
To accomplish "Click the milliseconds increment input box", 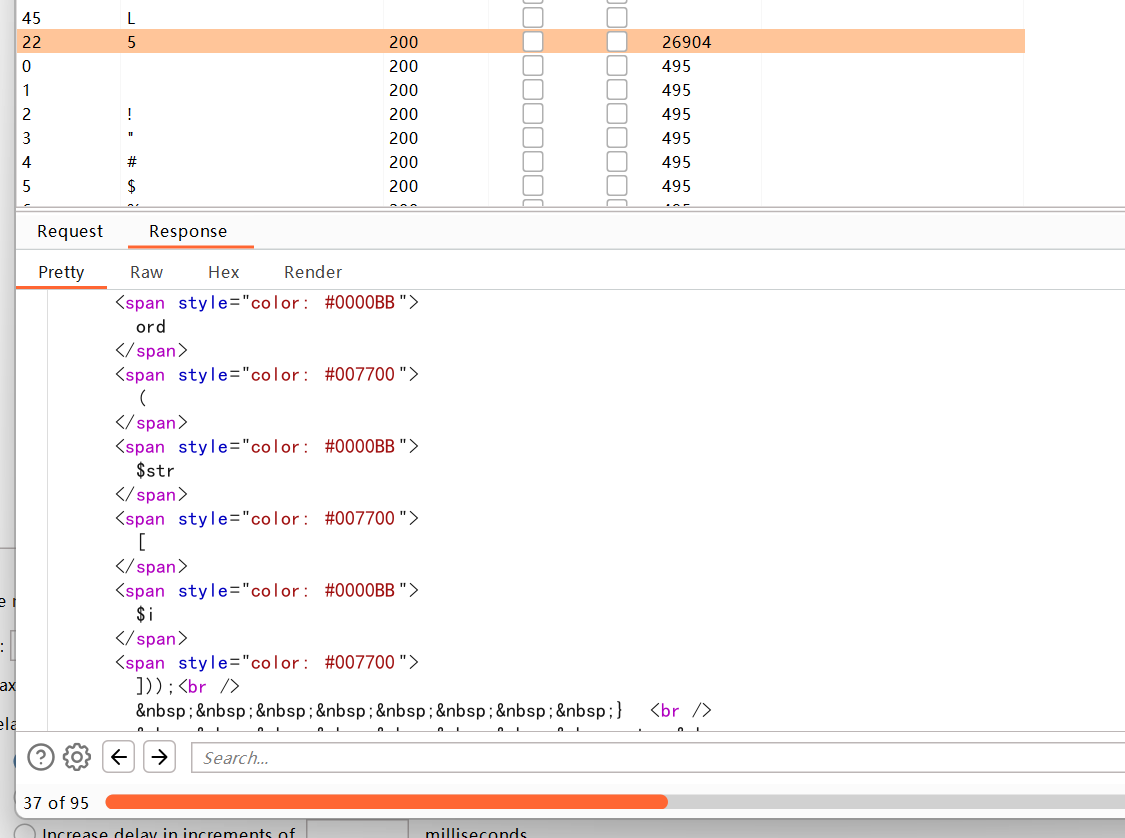I will pyautogui.click(x=357, y=829).
